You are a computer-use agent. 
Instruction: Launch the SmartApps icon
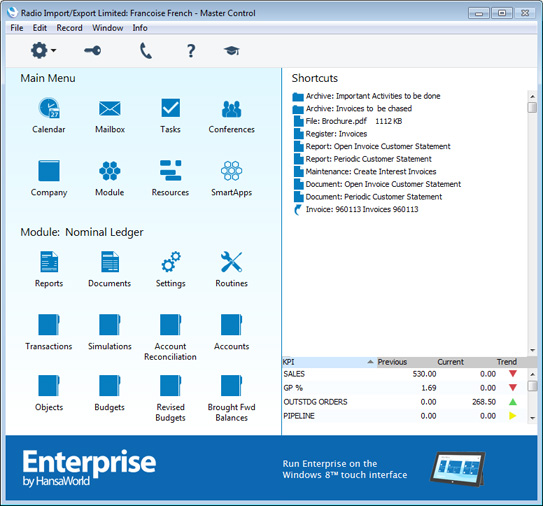231,171
